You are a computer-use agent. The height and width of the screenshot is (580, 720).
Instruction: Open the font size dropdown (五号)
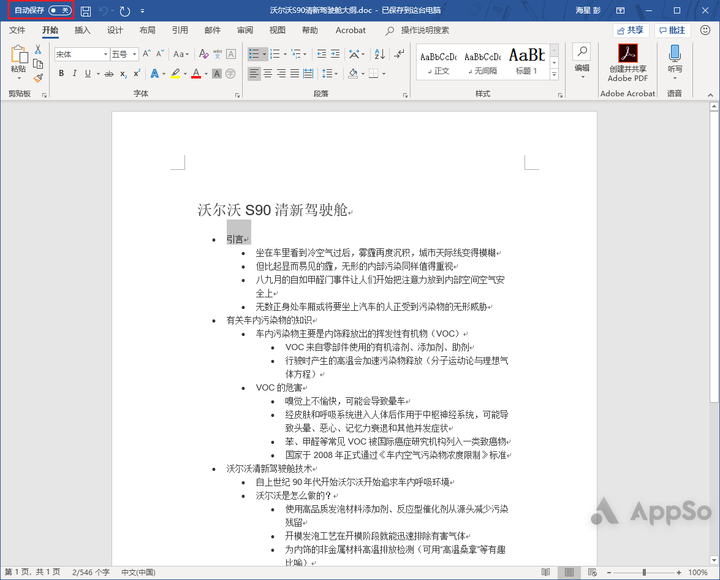point(135,54)
